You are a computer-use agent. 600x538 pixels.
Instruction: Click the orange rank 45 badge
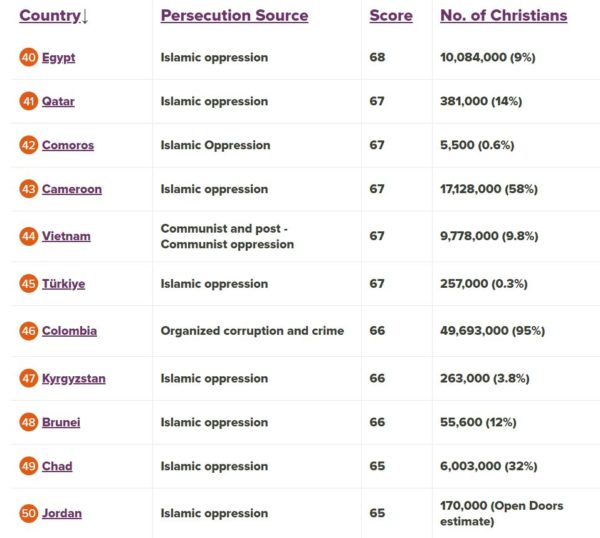pos(28,284)
